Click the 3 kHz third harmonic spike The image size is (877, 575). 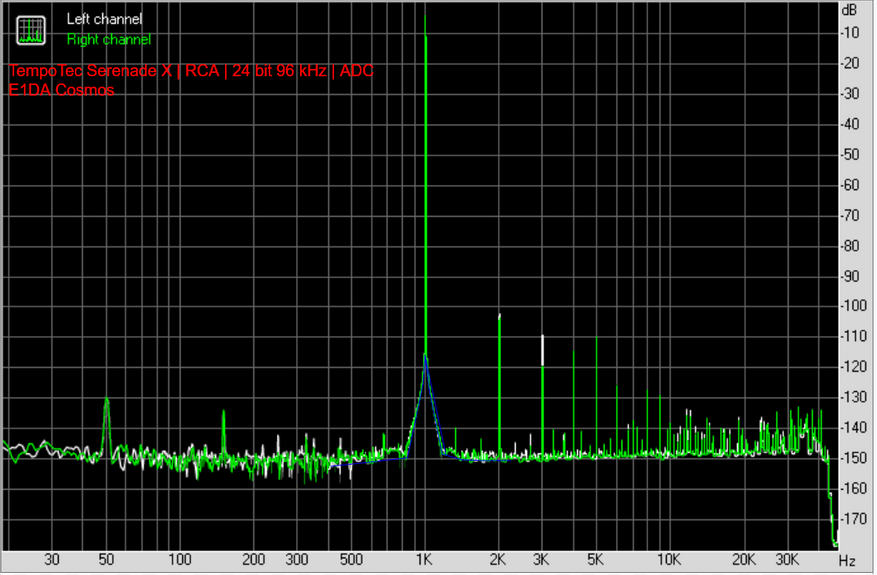pyautogui.click(x=543, y=397)
